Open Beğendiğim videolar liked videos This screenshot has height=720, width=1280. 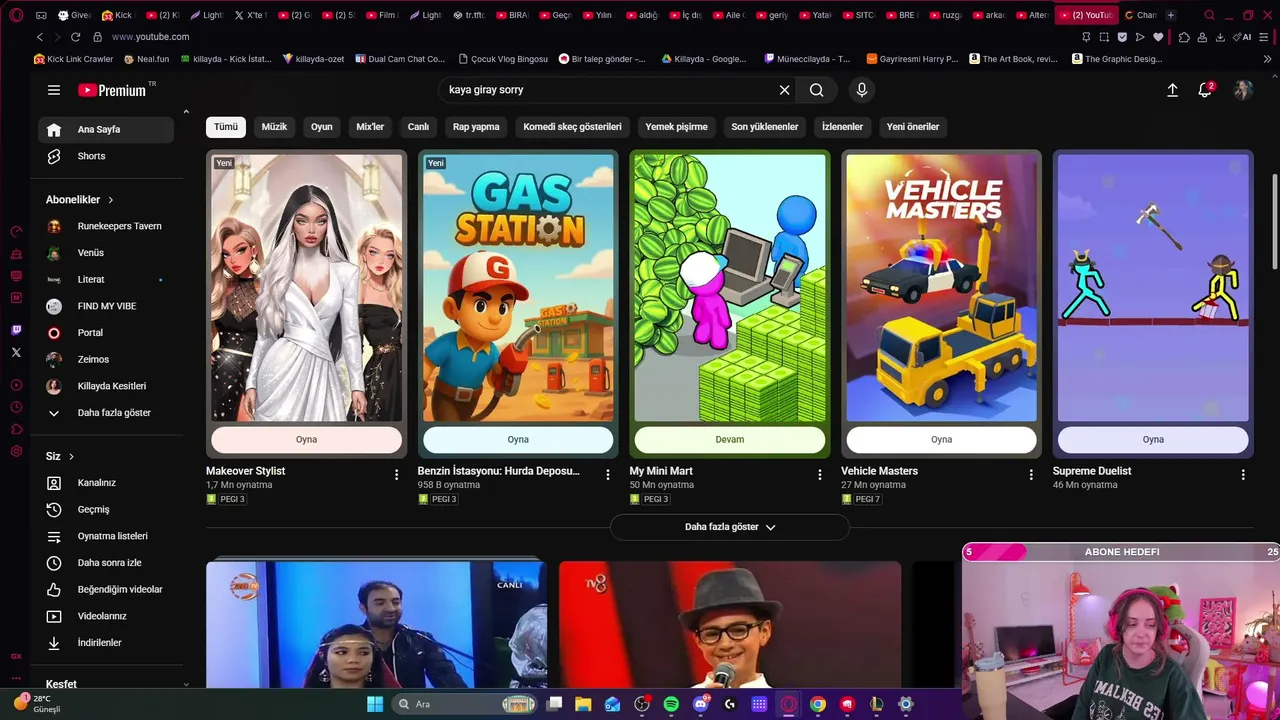point(107,590)
